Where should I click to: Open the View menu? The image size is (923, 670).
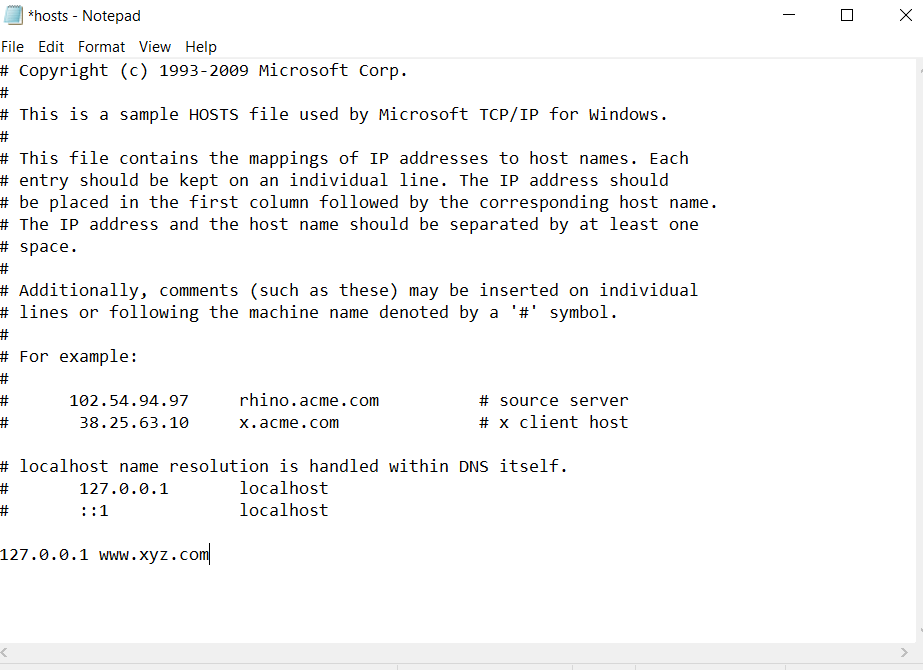click(155, 47)
